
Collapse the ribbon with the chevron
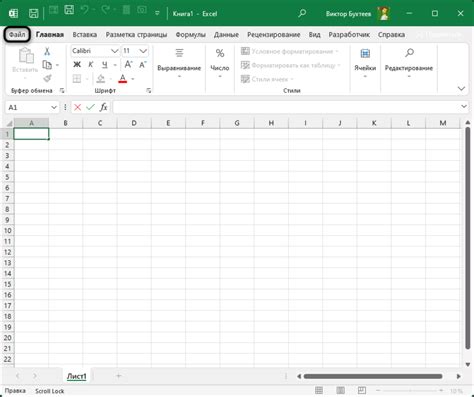461,89
